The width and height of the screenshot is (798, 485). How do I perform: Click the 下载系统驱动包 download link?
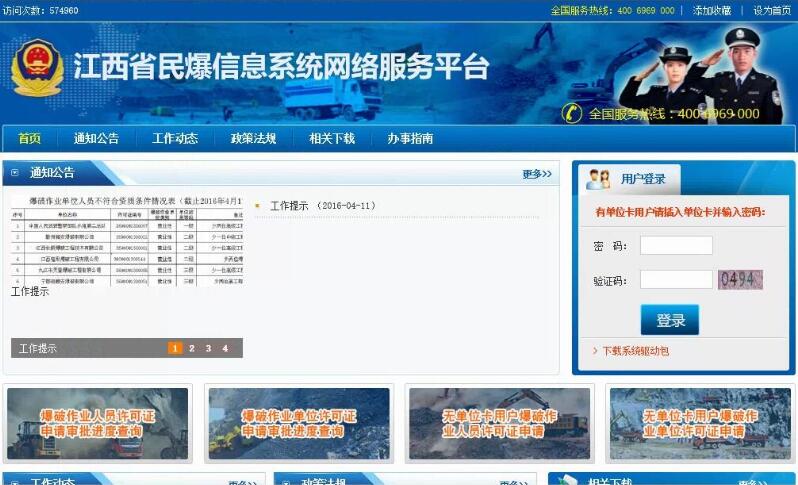click(x=635, y=352)
